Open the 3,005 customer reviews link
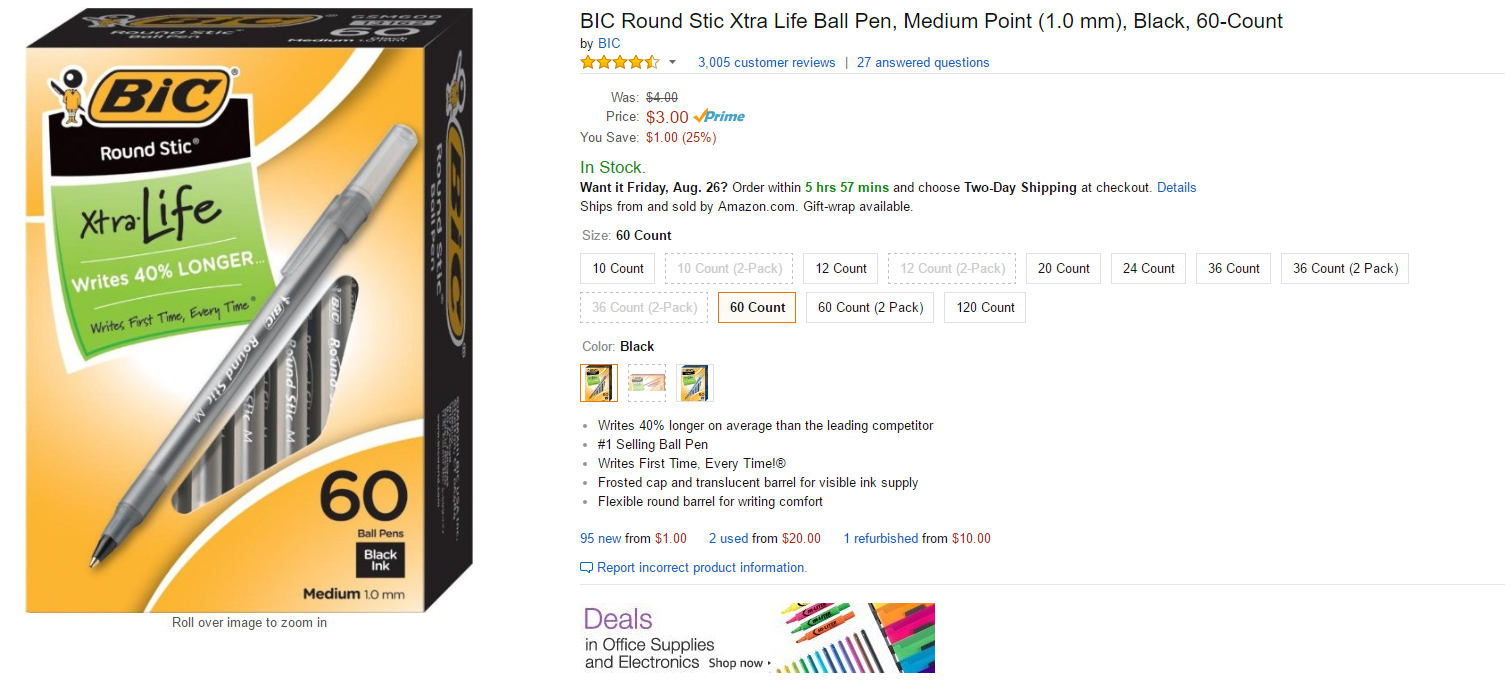 (766, 62)
